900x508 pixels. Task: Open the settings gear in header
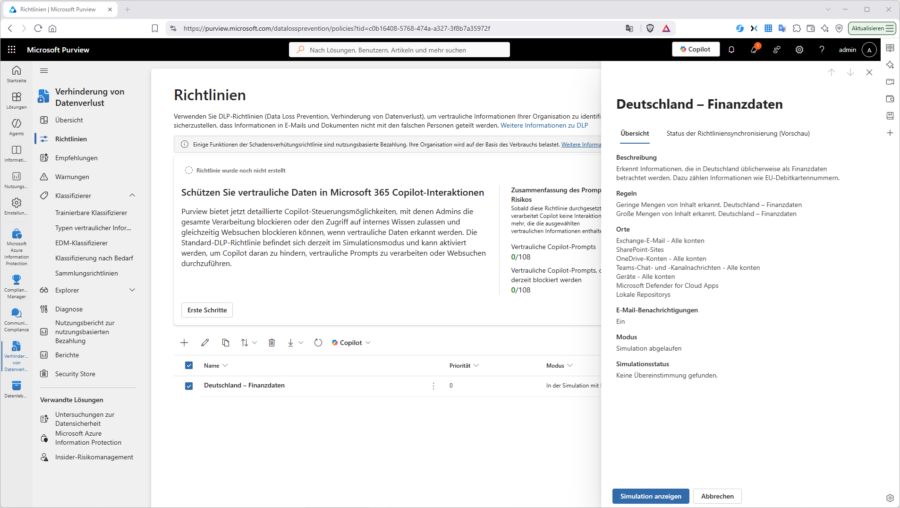799,50
